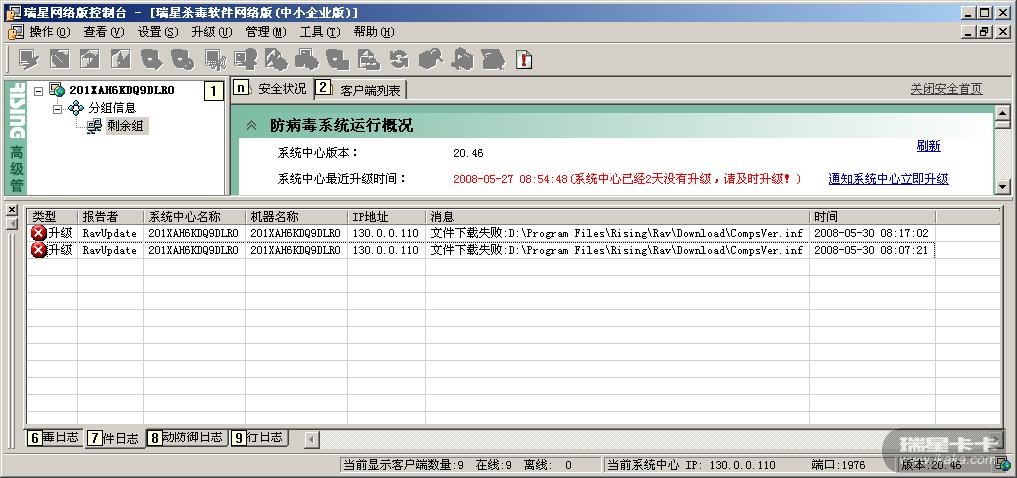
Task: Open the 帮助(H) menu
Action: point(374,32)
